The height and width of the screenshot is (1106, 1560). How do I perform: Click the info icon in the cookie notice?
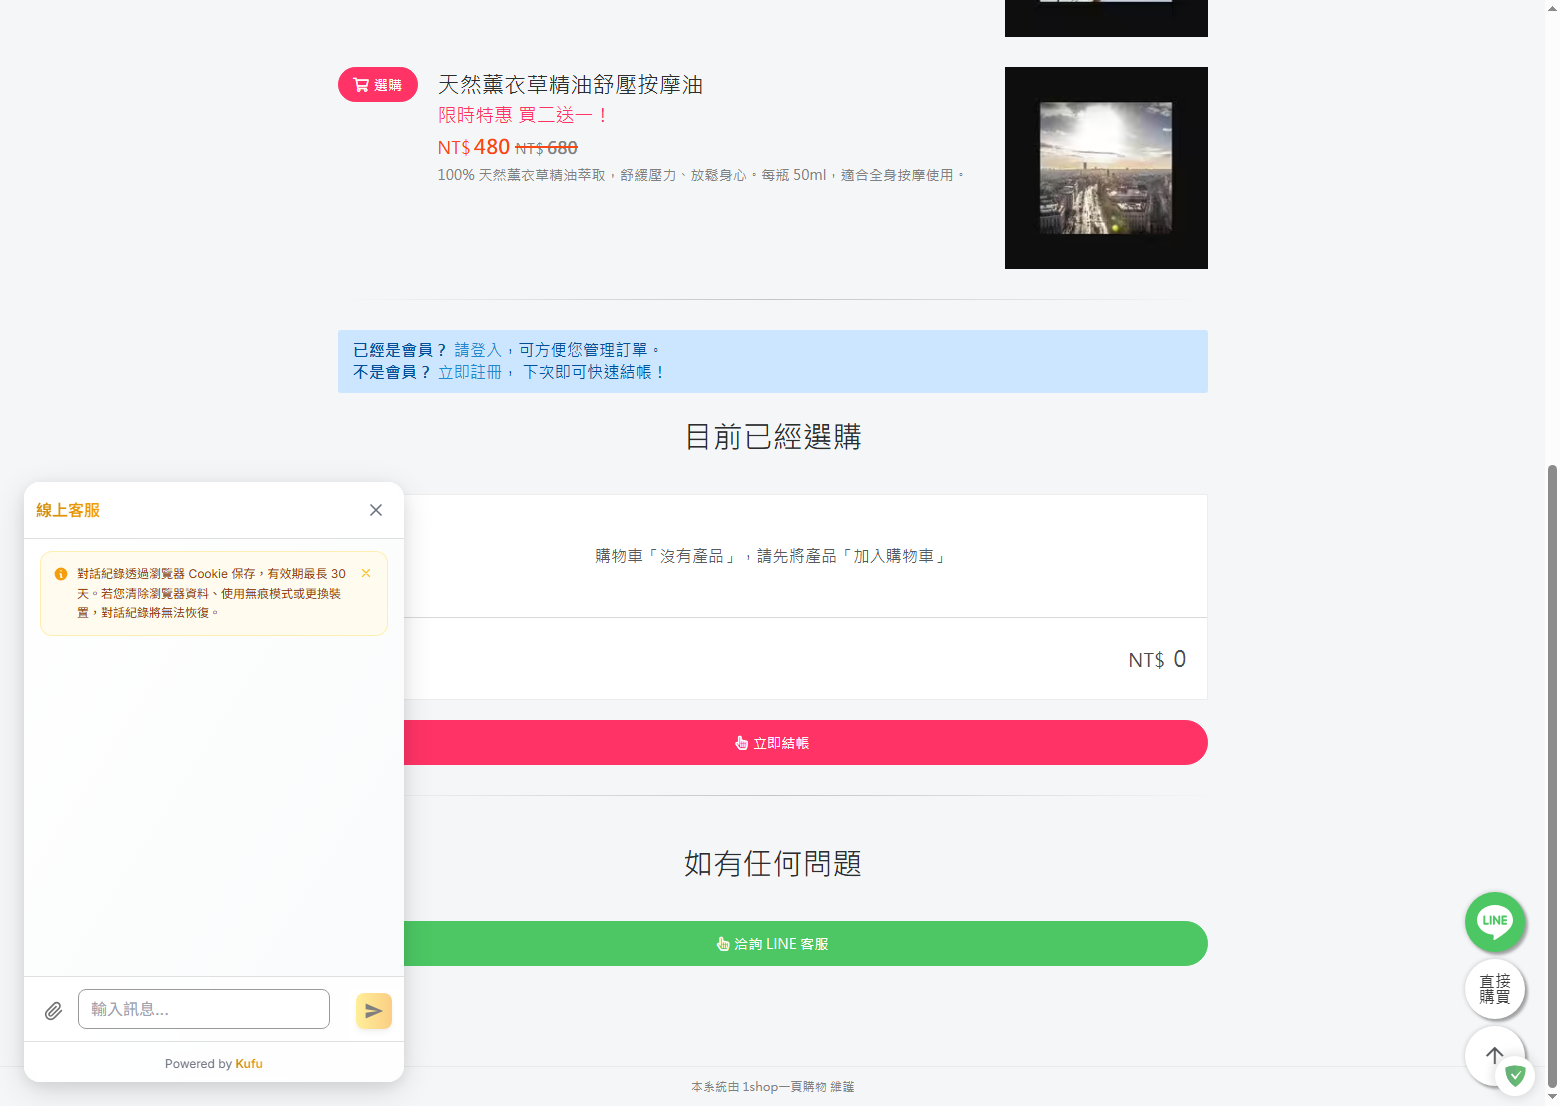[x=61, y=573]
